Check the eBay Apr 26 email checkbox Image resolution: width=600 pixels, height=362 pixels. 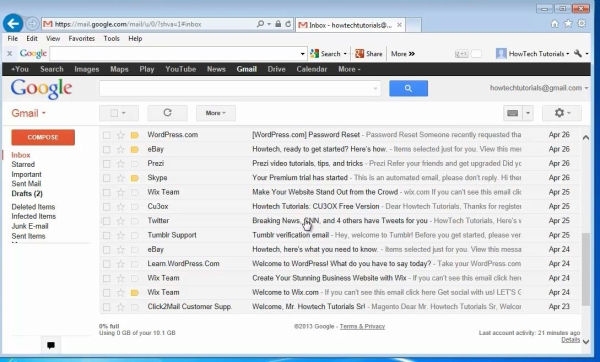[107, 149]
